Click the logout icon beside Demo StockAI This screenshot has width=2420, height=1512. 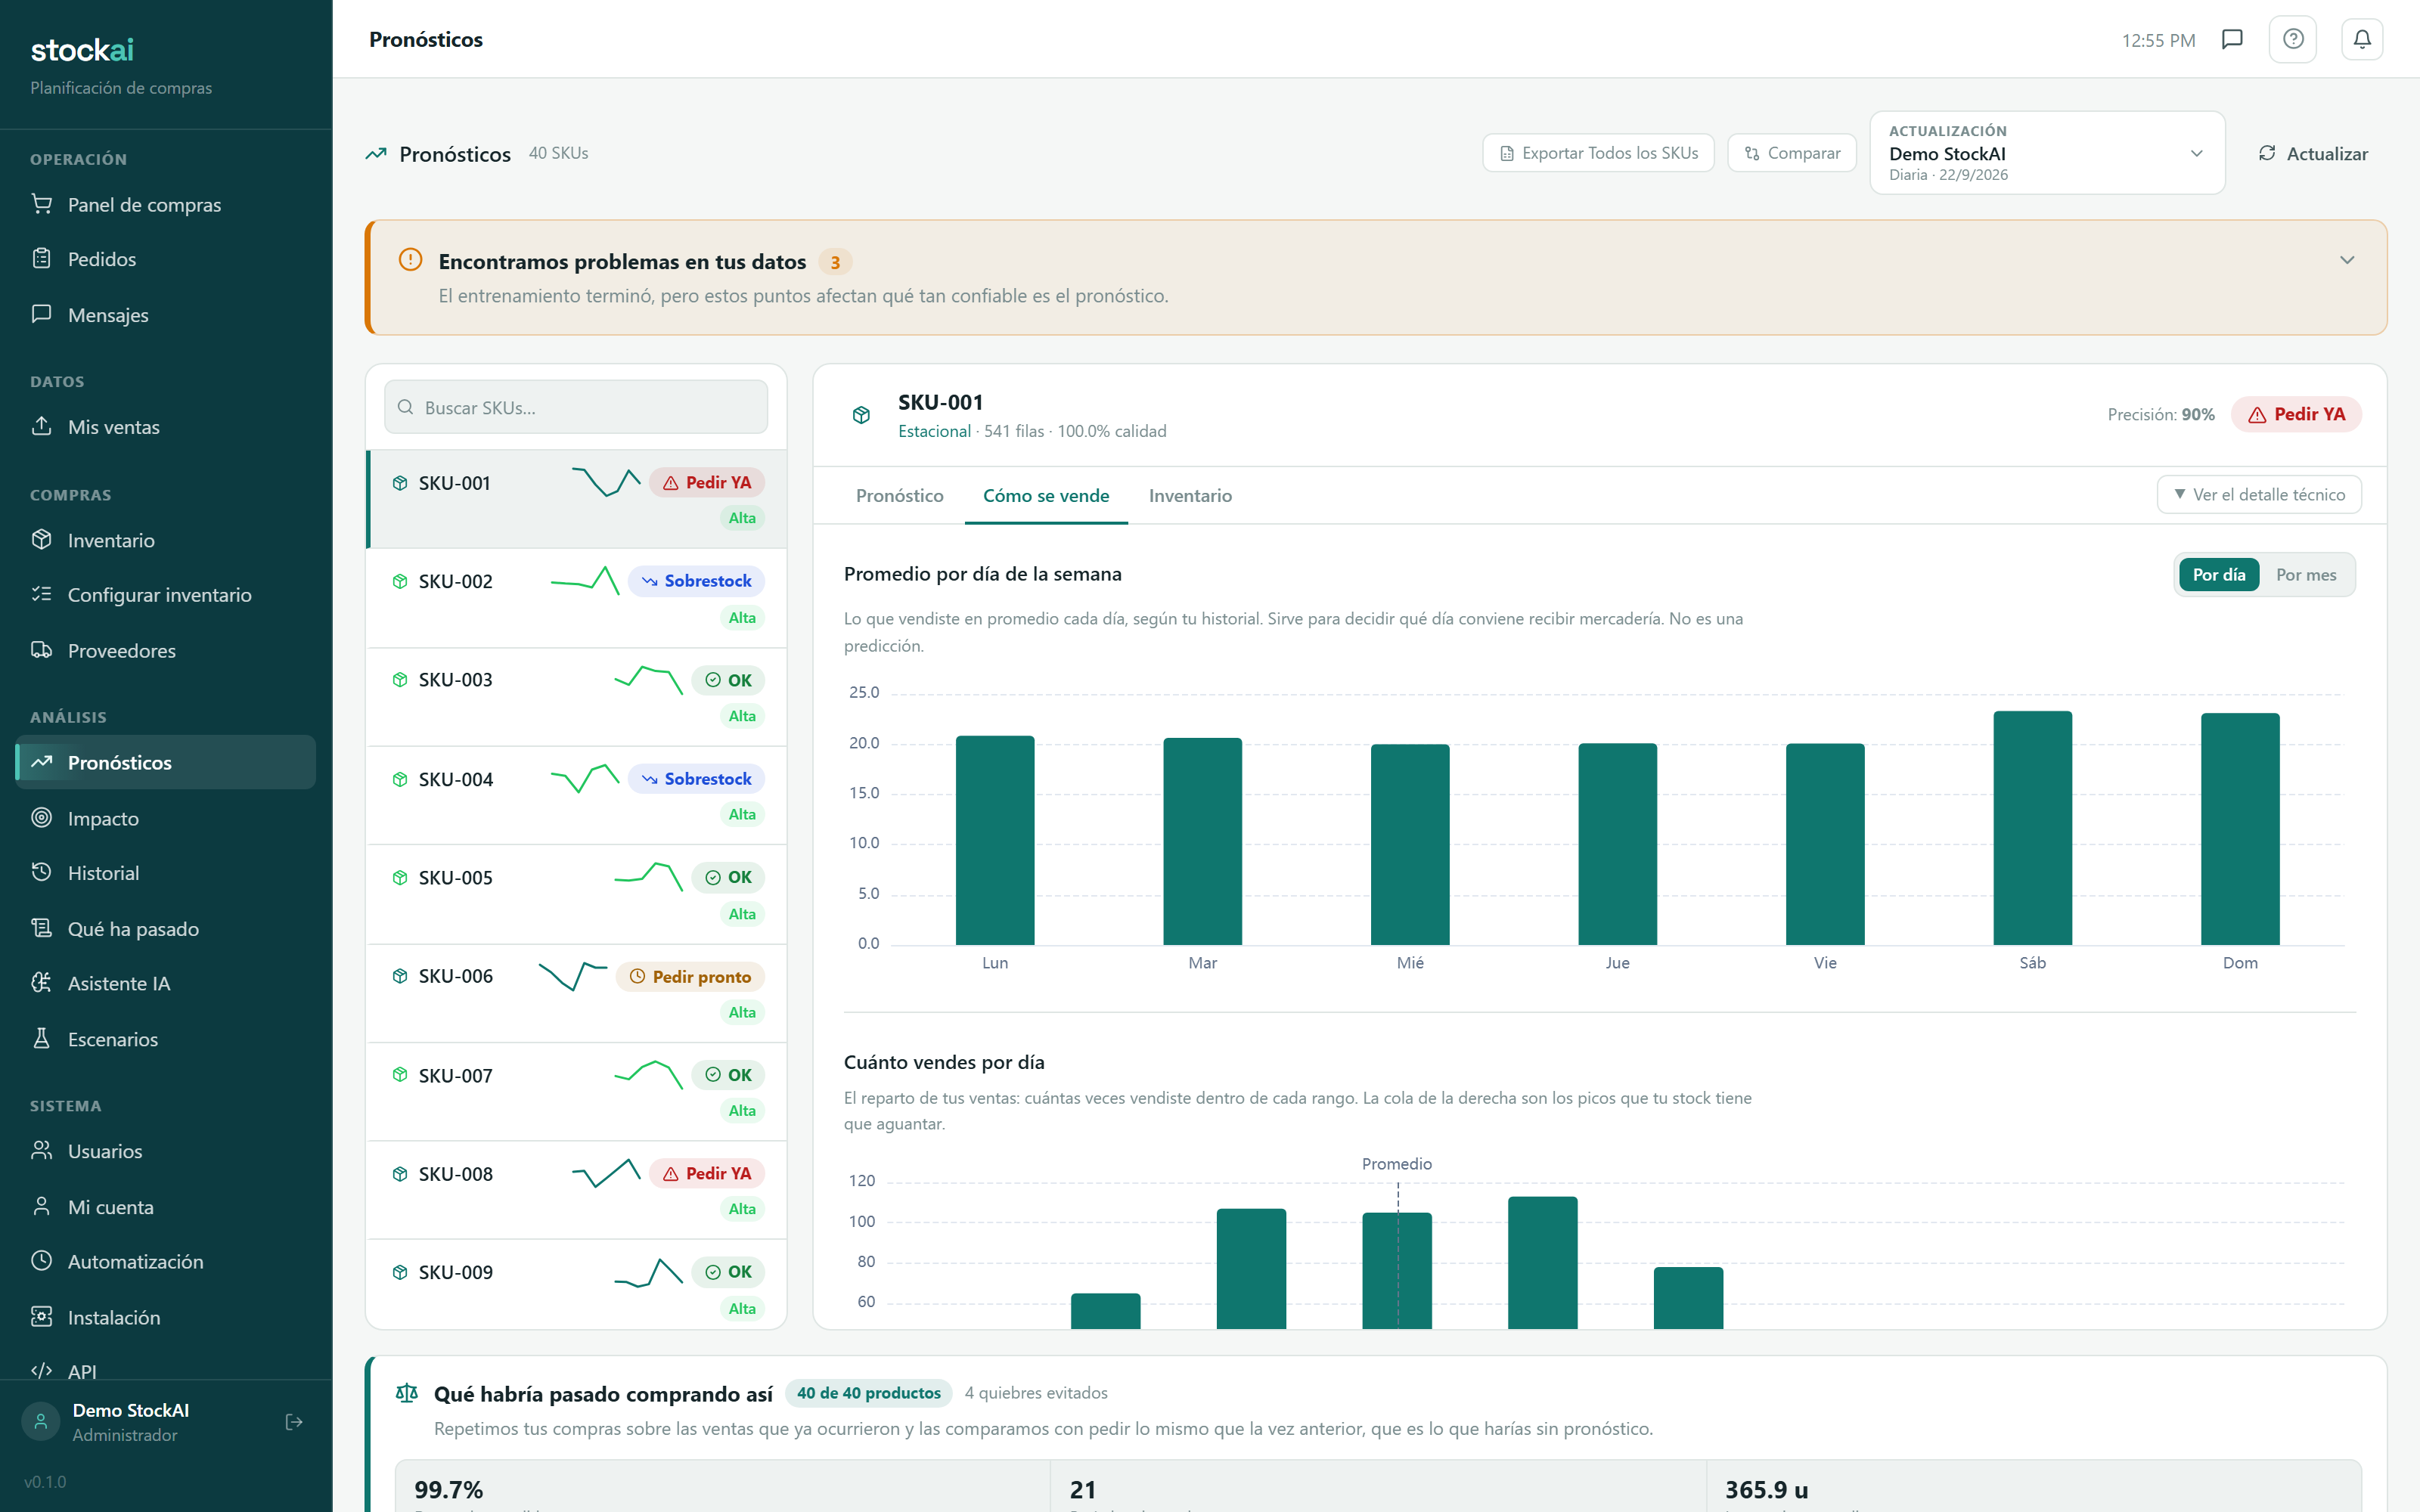pos(294,1422)
